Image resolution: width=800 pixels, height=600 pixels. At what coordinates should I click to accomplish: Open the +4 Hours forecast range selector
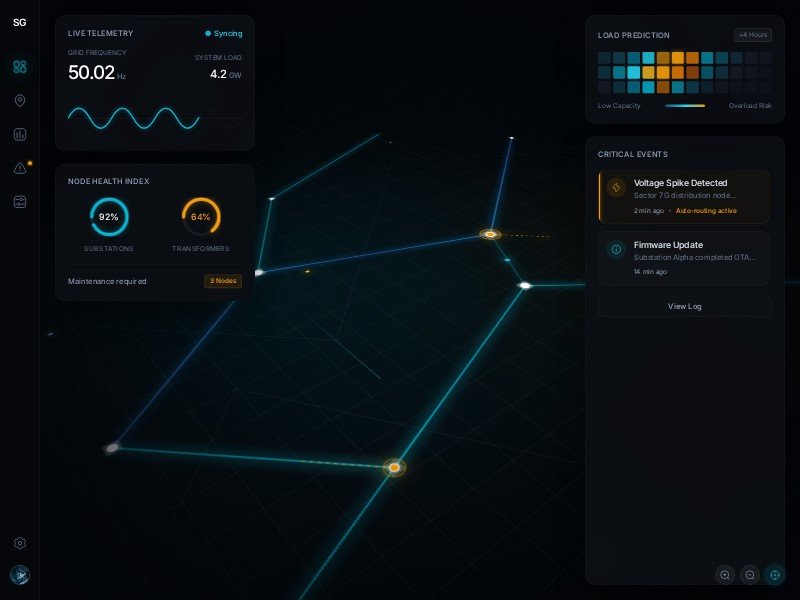click(x=752, y=35)
